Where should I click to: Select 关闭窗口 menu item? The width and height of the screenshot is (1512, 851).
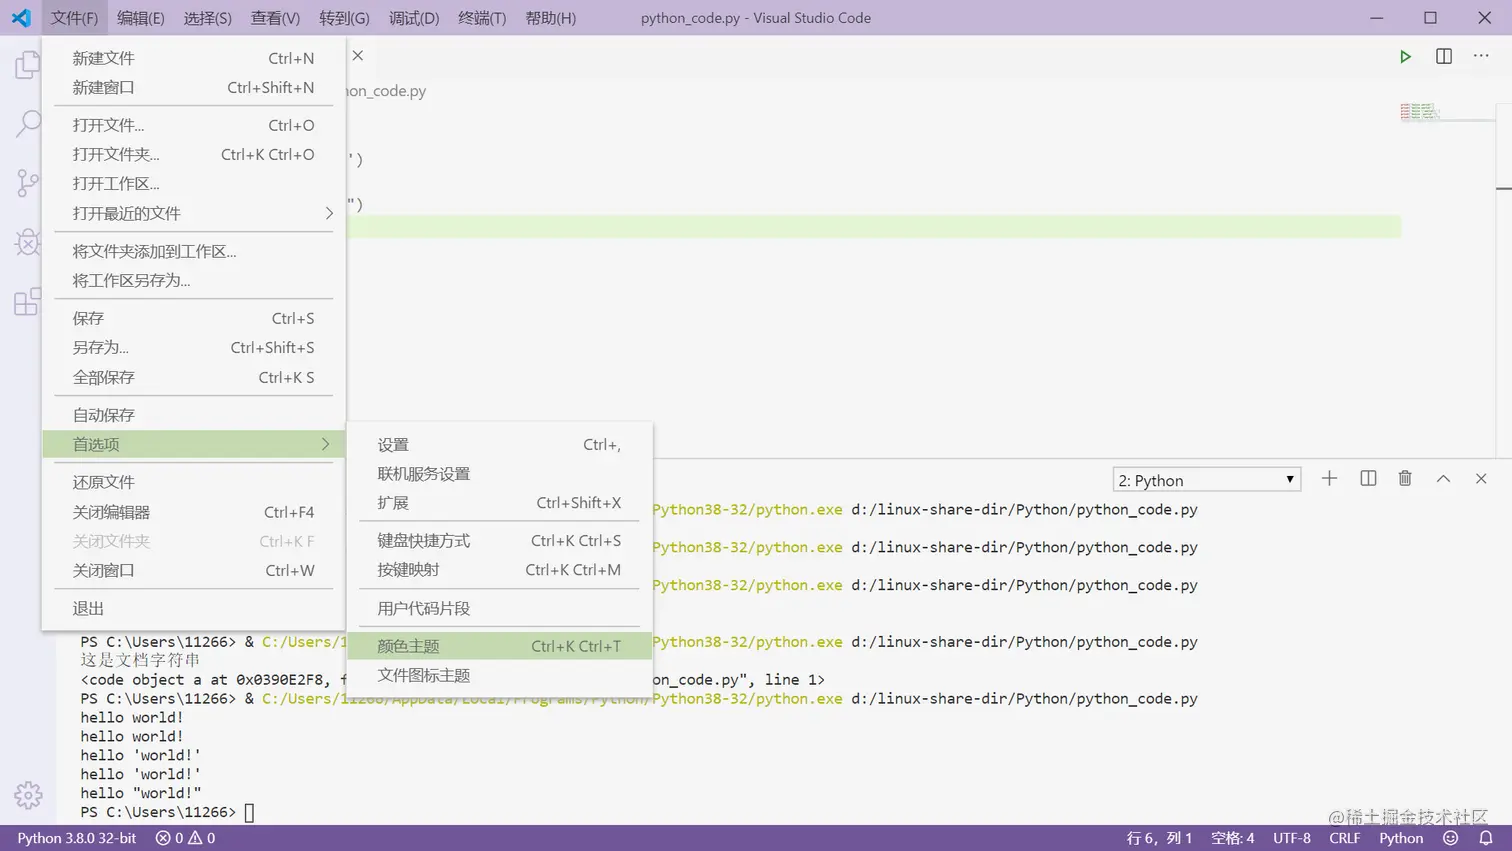(x=194, y=570)
